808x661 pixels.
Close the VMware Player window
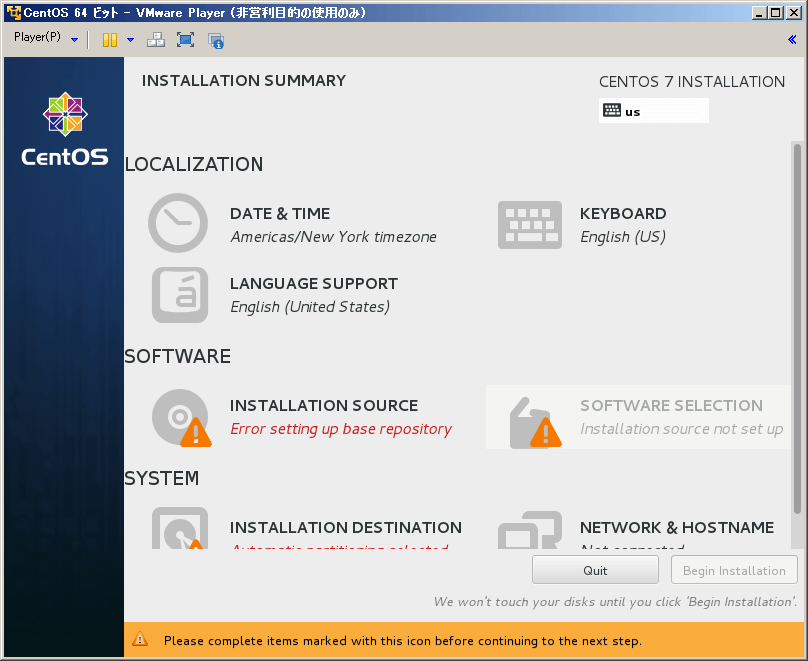tap(794, 13)
